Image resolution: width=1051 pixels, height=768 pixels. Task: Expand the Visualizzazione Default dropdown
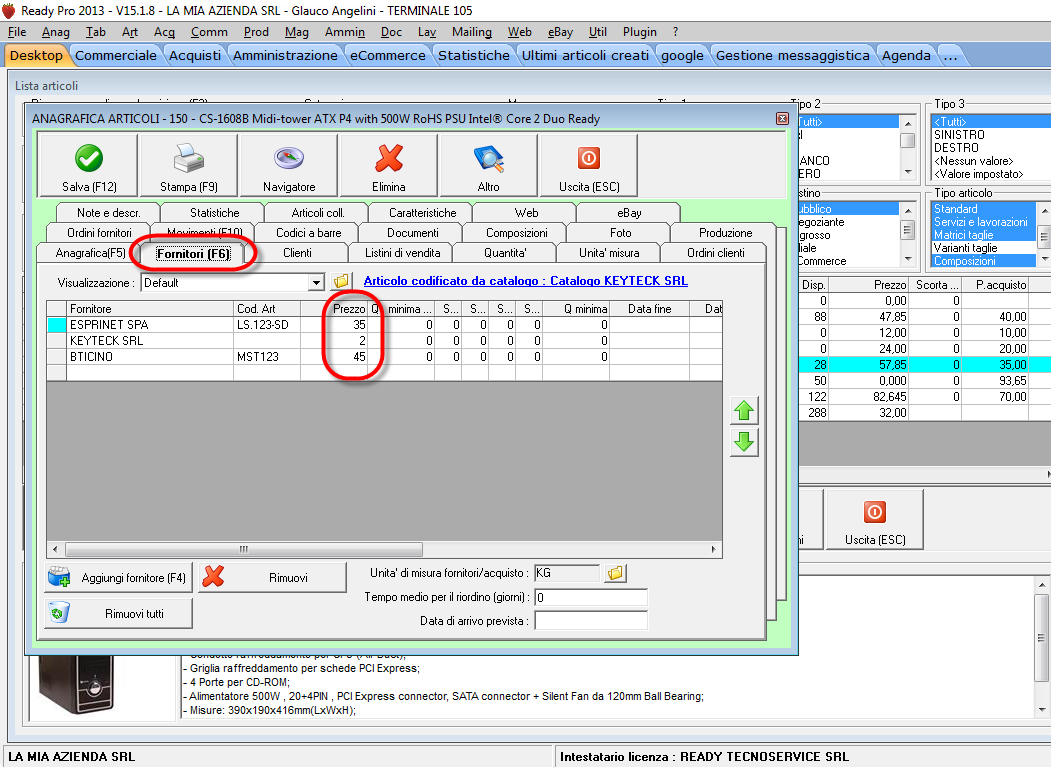click(x=317, y=283)
